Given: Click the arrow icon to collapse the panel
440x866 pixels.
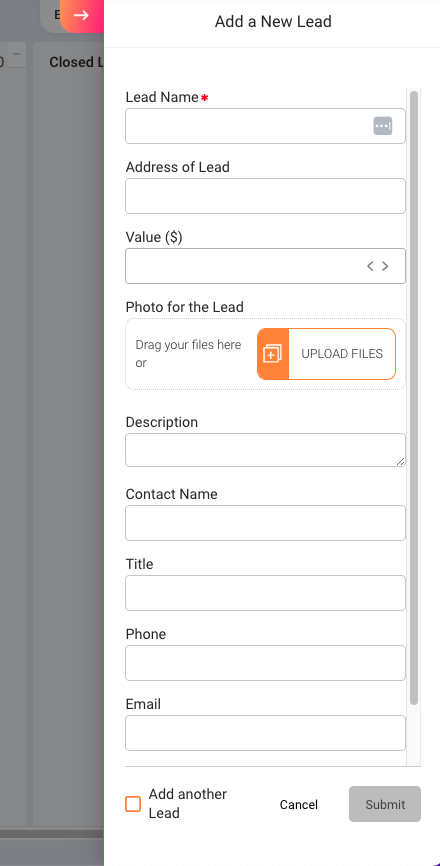Looking at the screenshot, I should (x=81, y=15).
